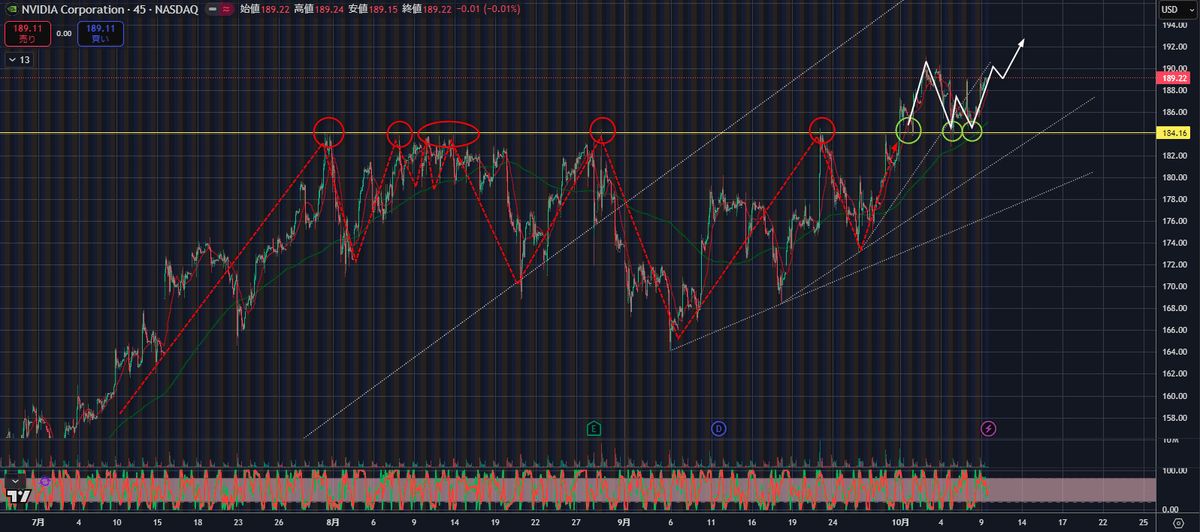
Task: Click the 7月 label on the time axis
Action: 38,522
